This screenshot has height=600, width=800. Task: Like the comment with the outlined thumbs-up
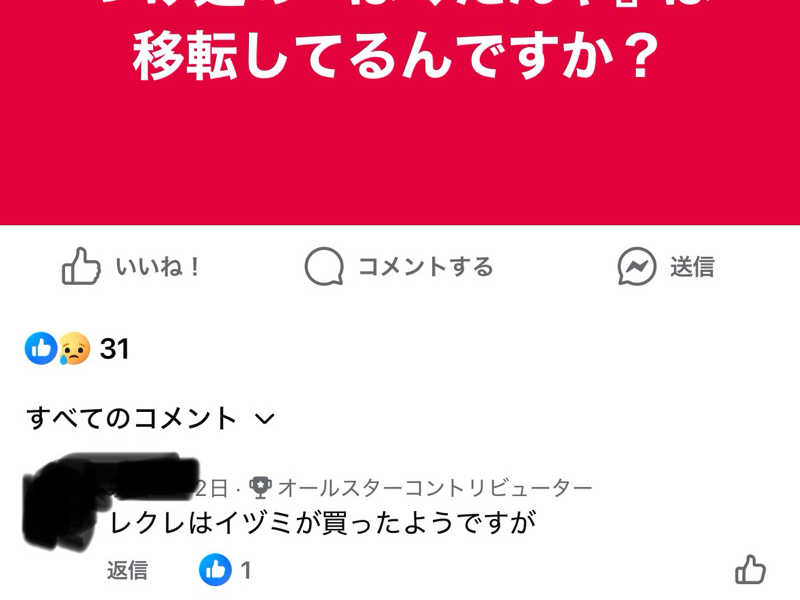[x=750, y=569]
